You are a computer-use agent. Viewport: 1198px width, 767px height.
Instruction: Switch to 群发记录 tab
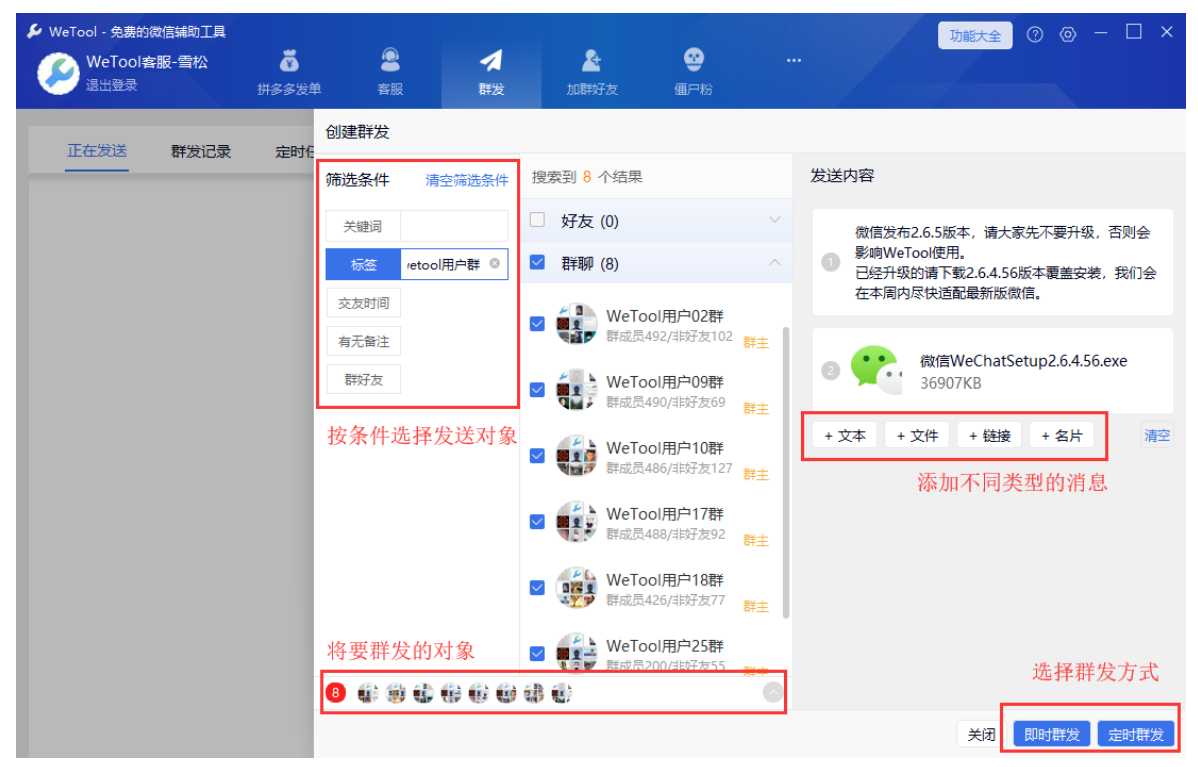(201, 151)
